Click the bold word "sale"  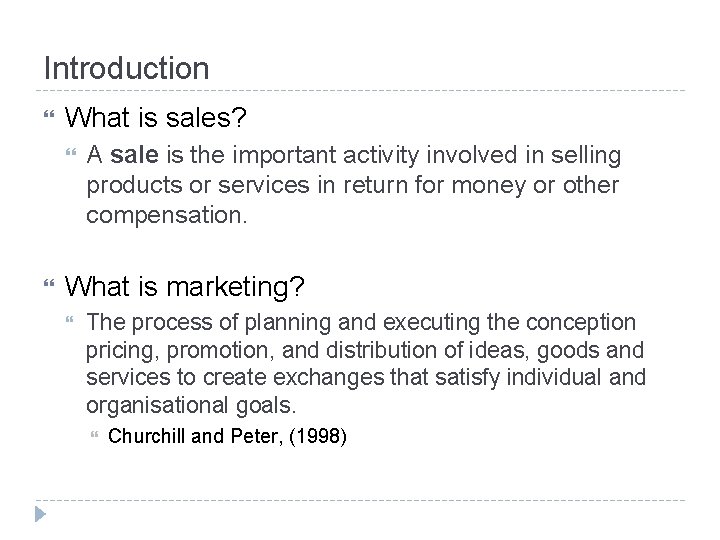pos(130,155)
